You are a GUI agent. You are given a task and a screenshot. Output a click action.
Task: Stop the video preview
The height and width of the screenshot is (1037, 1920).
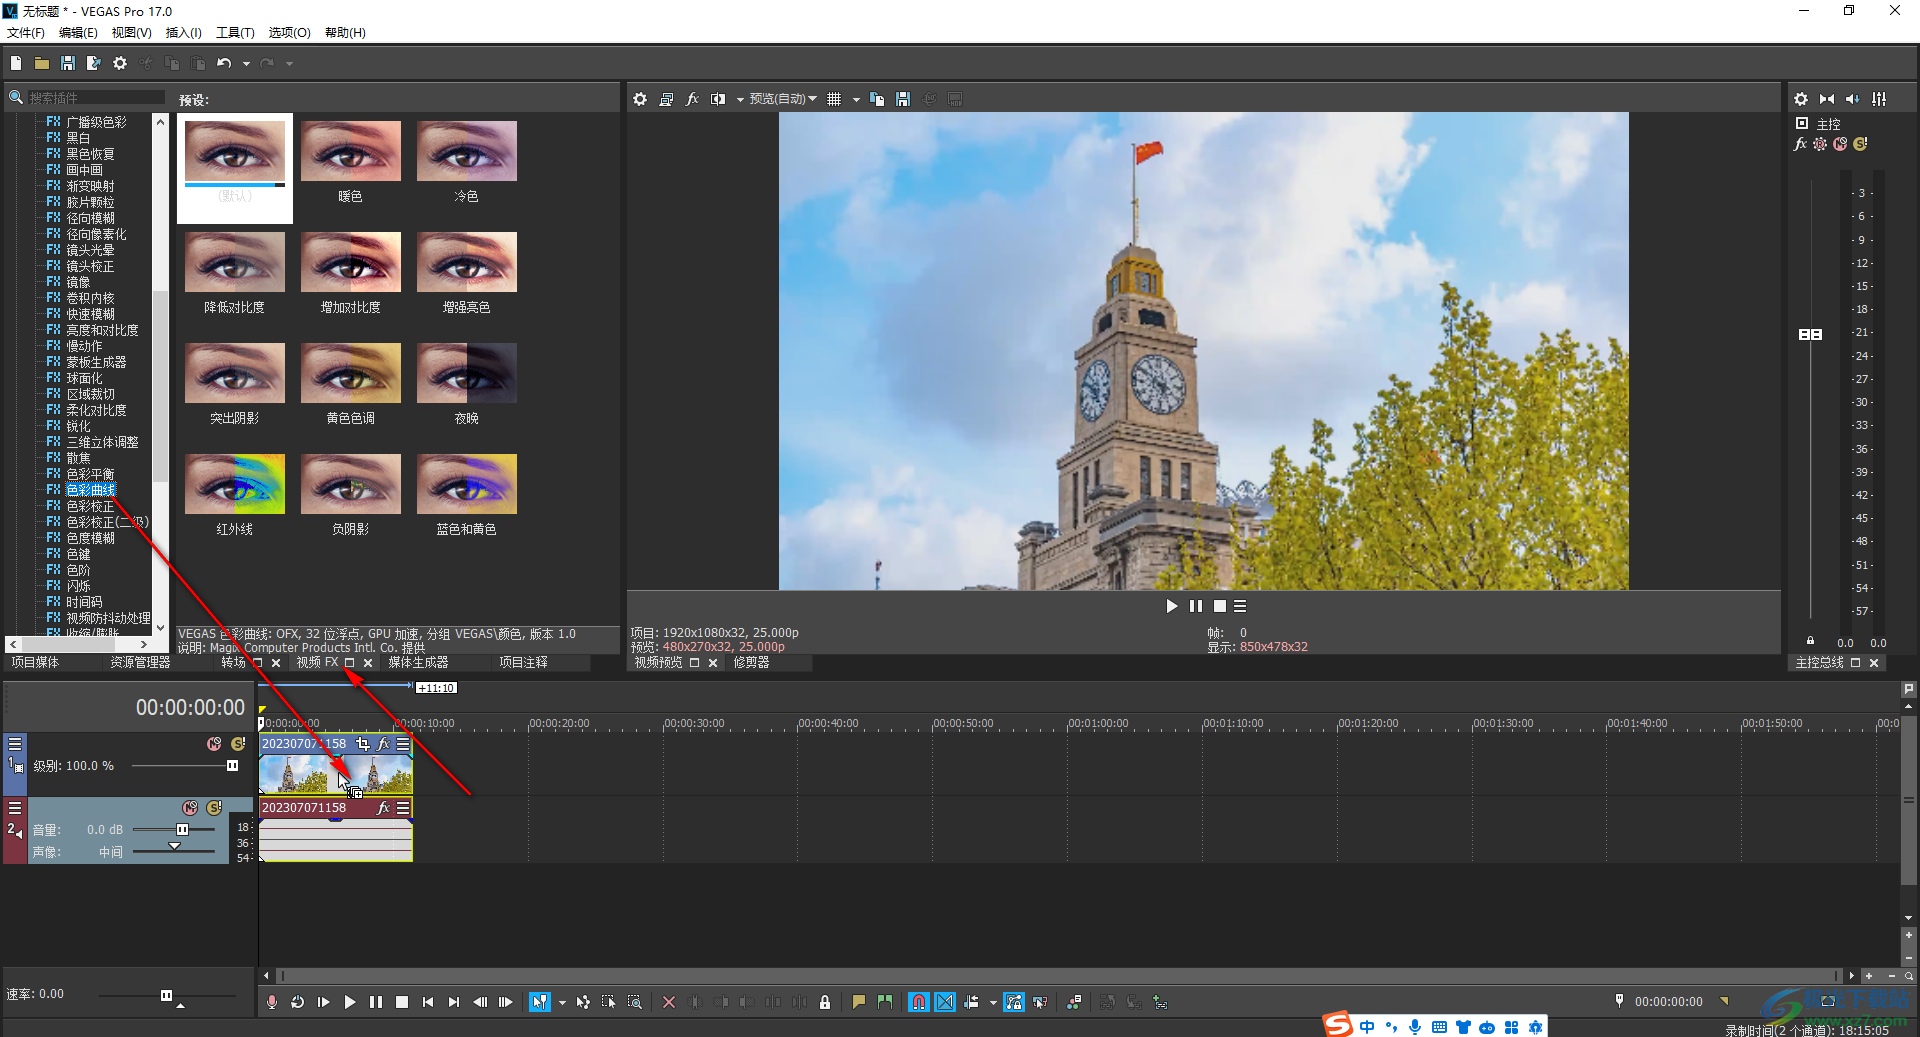pos(1220,606)
